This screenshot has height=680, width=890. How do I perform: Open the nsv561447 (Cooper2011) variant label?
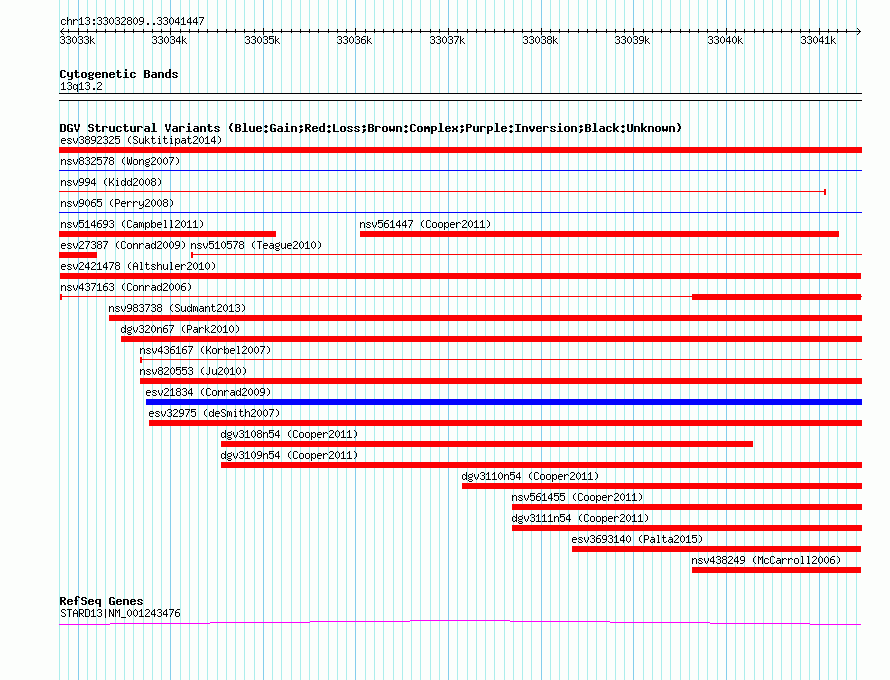pos(425,224)
